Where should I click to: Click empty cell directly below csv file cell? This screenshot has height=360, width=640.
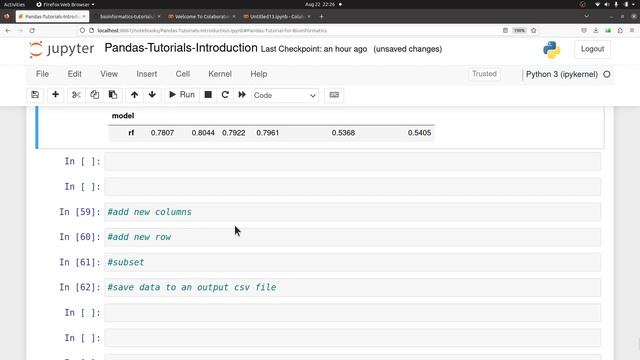(352, 313)
